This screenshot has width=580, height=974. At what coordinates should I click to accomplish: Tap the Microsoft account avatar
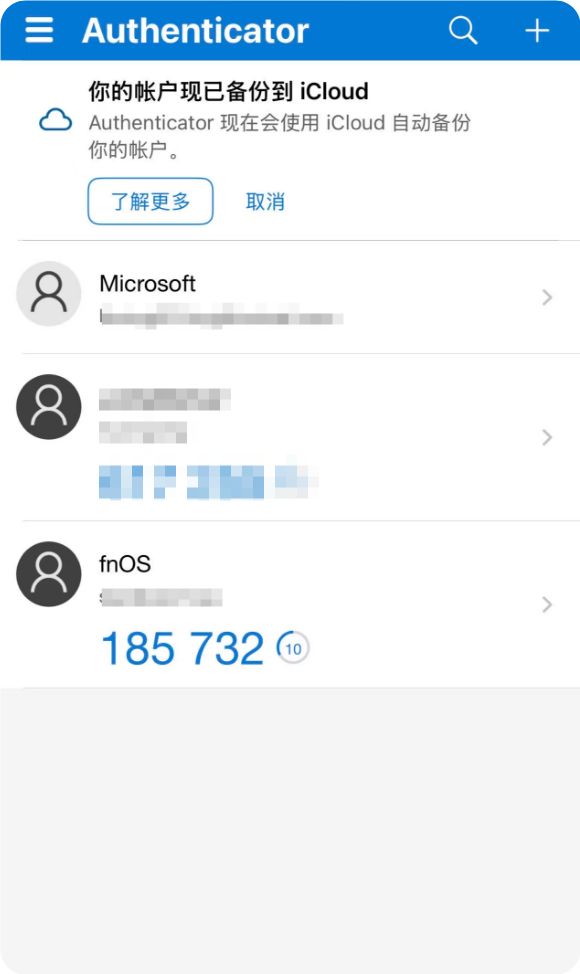click(48, 294)
